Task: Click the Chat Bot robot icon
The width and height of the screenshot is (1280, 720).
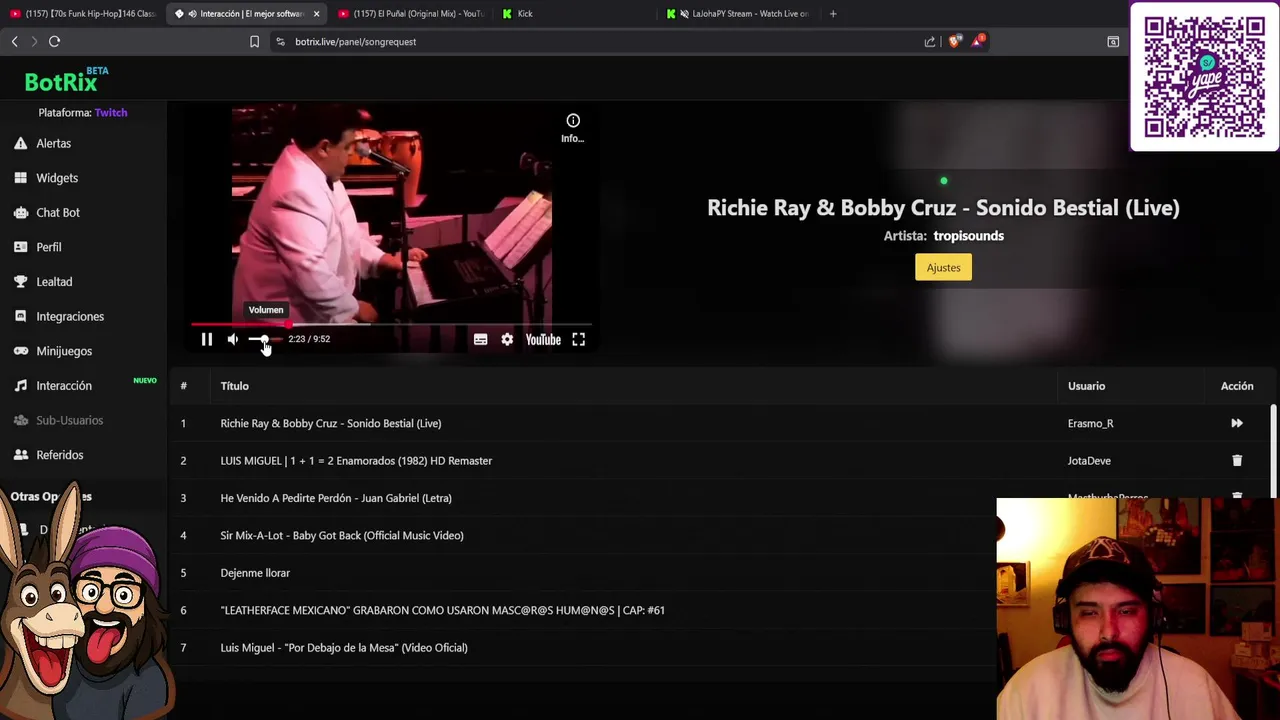Action: 20,212
